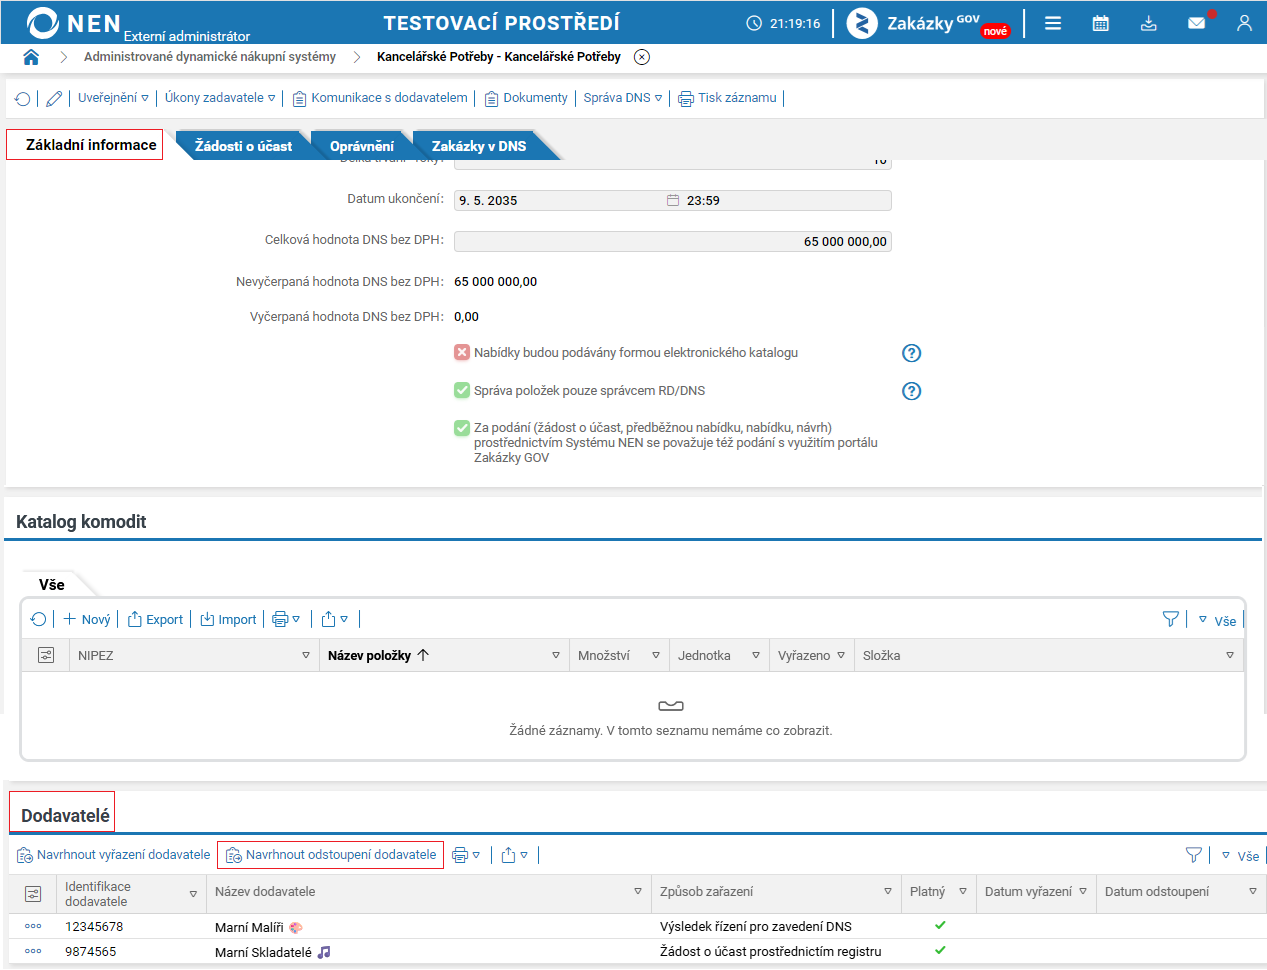Expand the Úkony zadavatele dropdown
Viewport: 1267px width, 970px height.
click(220, 98)
